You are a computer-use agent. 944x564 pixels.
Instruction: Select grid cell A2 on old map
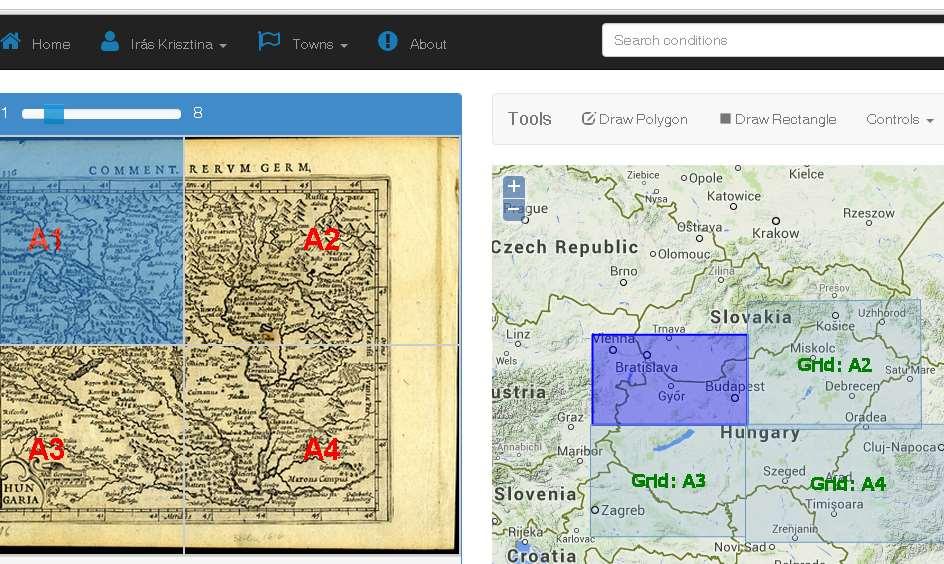coord(321,241)
